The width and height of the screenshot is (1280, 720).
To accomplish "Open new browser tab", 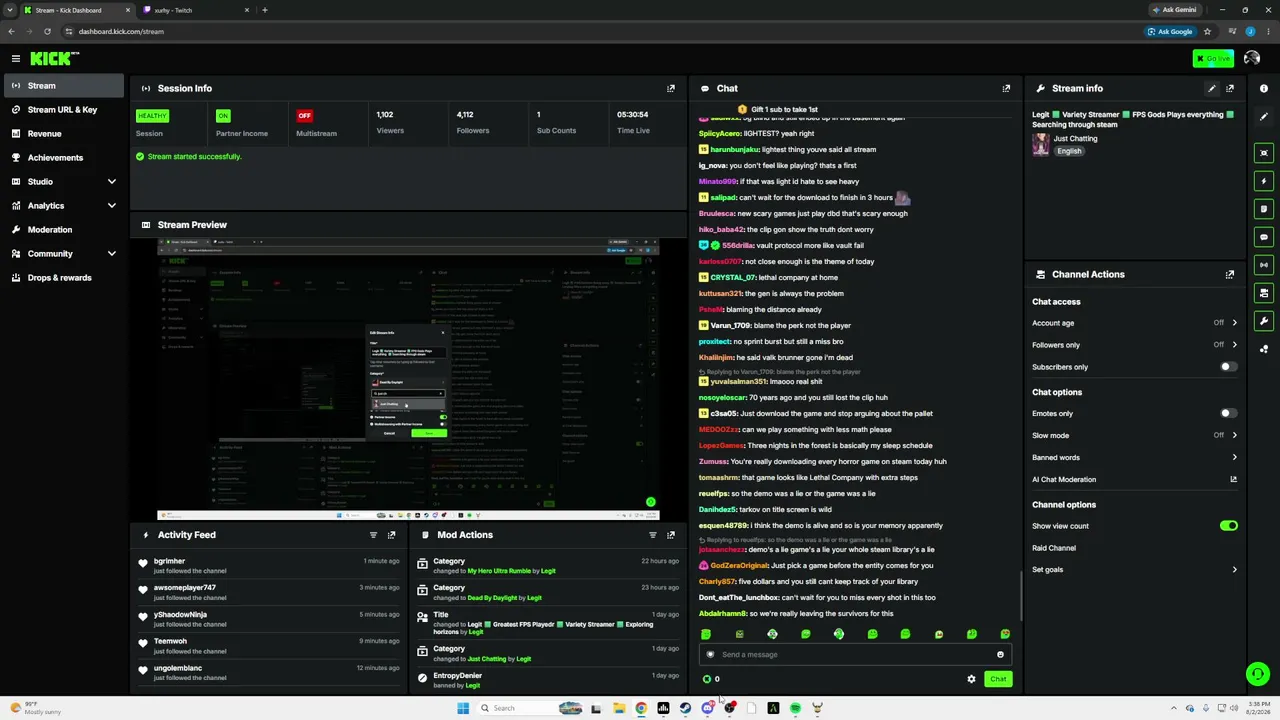I will coord(265,10).
